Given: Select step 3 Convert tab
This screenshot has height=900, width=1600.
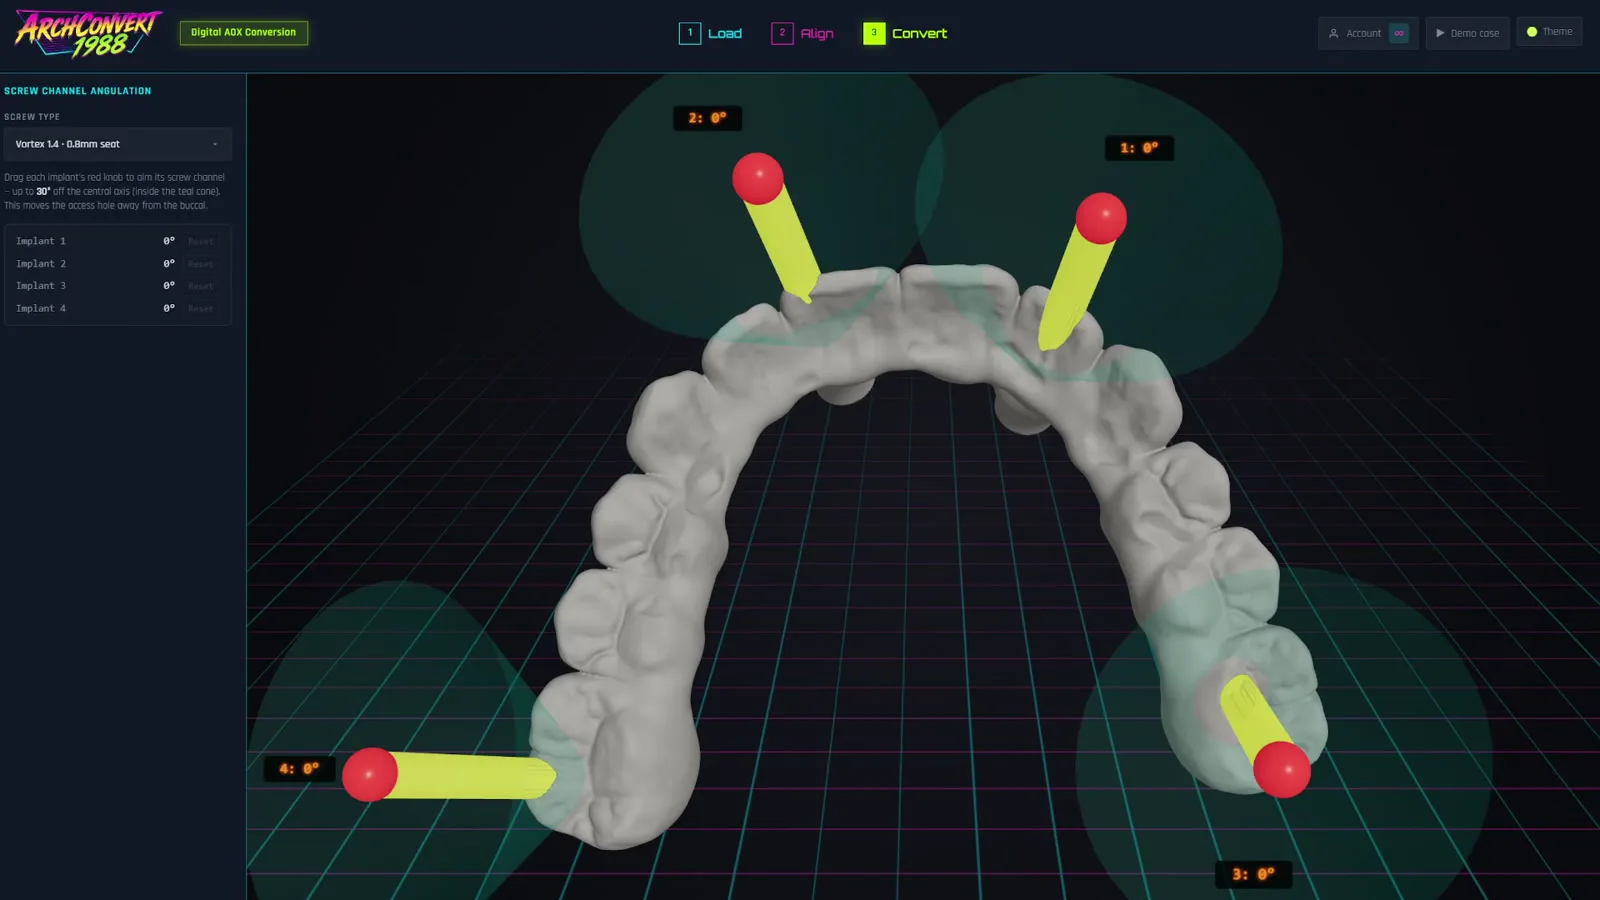Looking at the screenshot, I should coord(905,33).
